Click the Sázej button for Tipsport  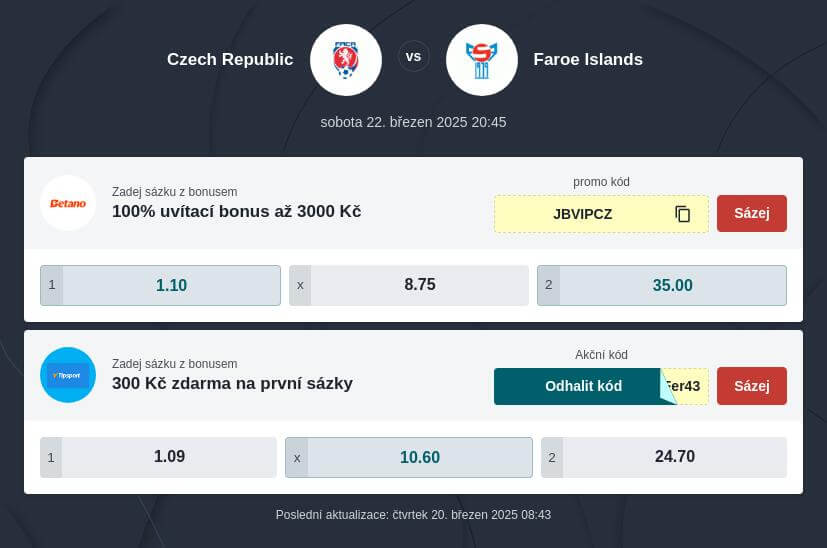click(x=752, y=386)
